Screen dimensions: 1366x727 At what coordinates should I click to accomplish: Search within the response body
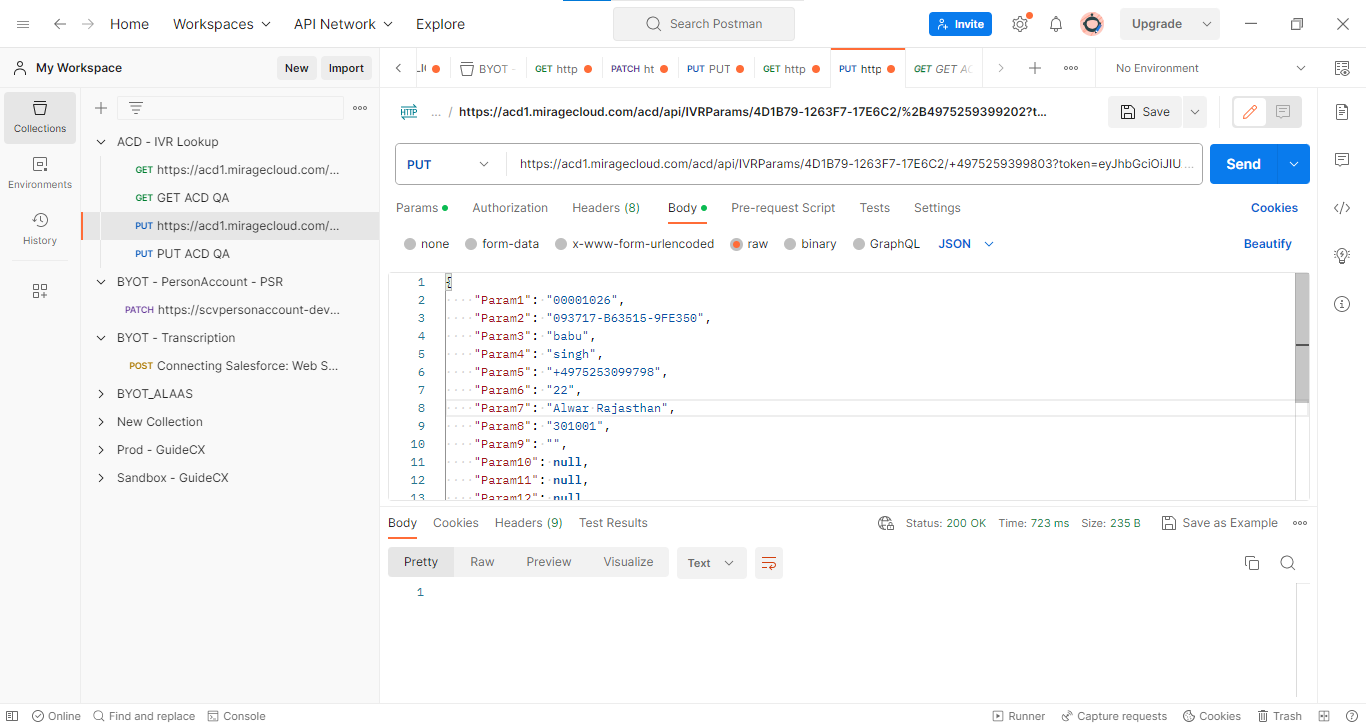(x=1288, y=563)
